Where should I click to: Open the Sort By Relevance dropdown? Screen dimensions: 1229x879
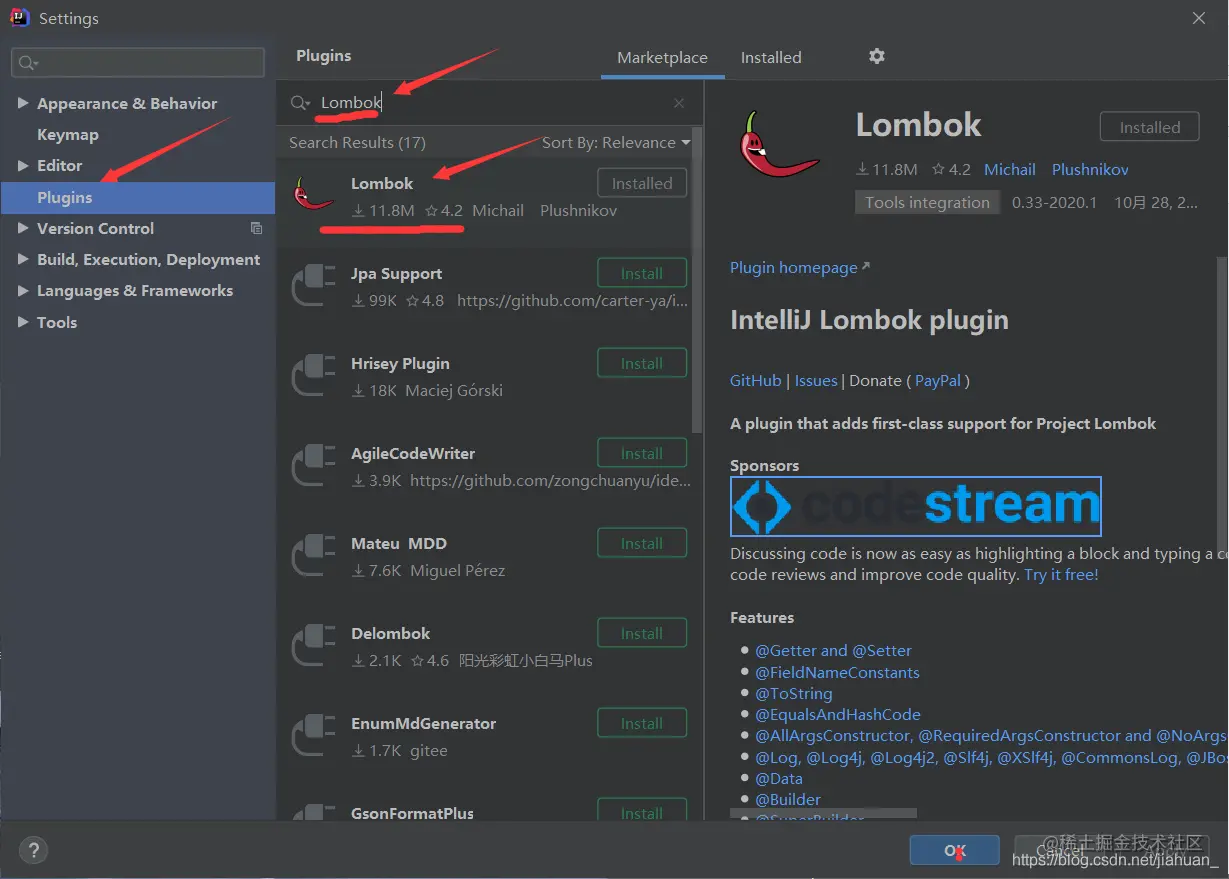pos(616,142)
